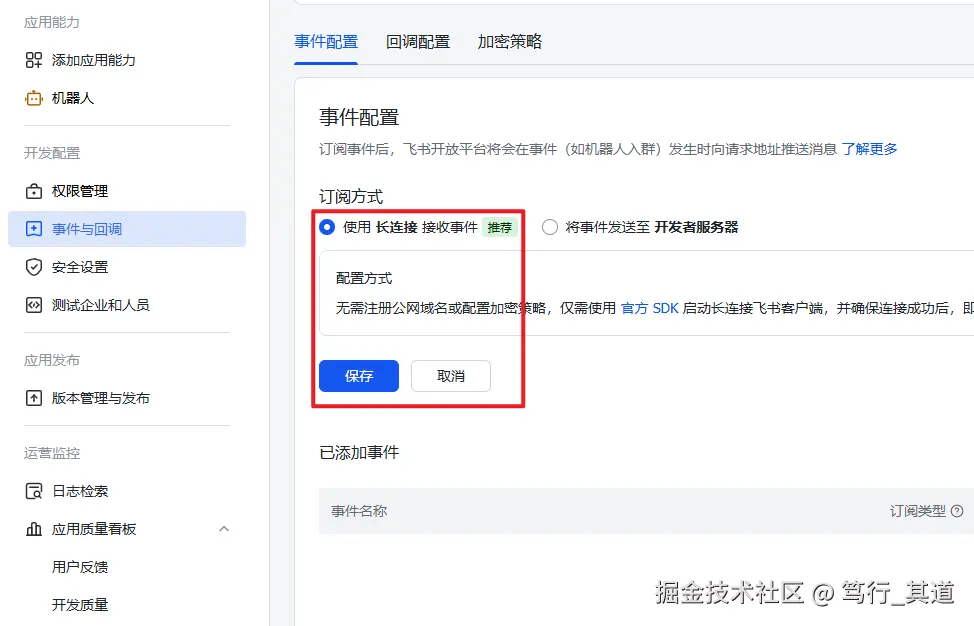Open 版本管理与发布 with its upload icon
The height and width of the screenshot is (626, 974).
[x=34, y=397]
